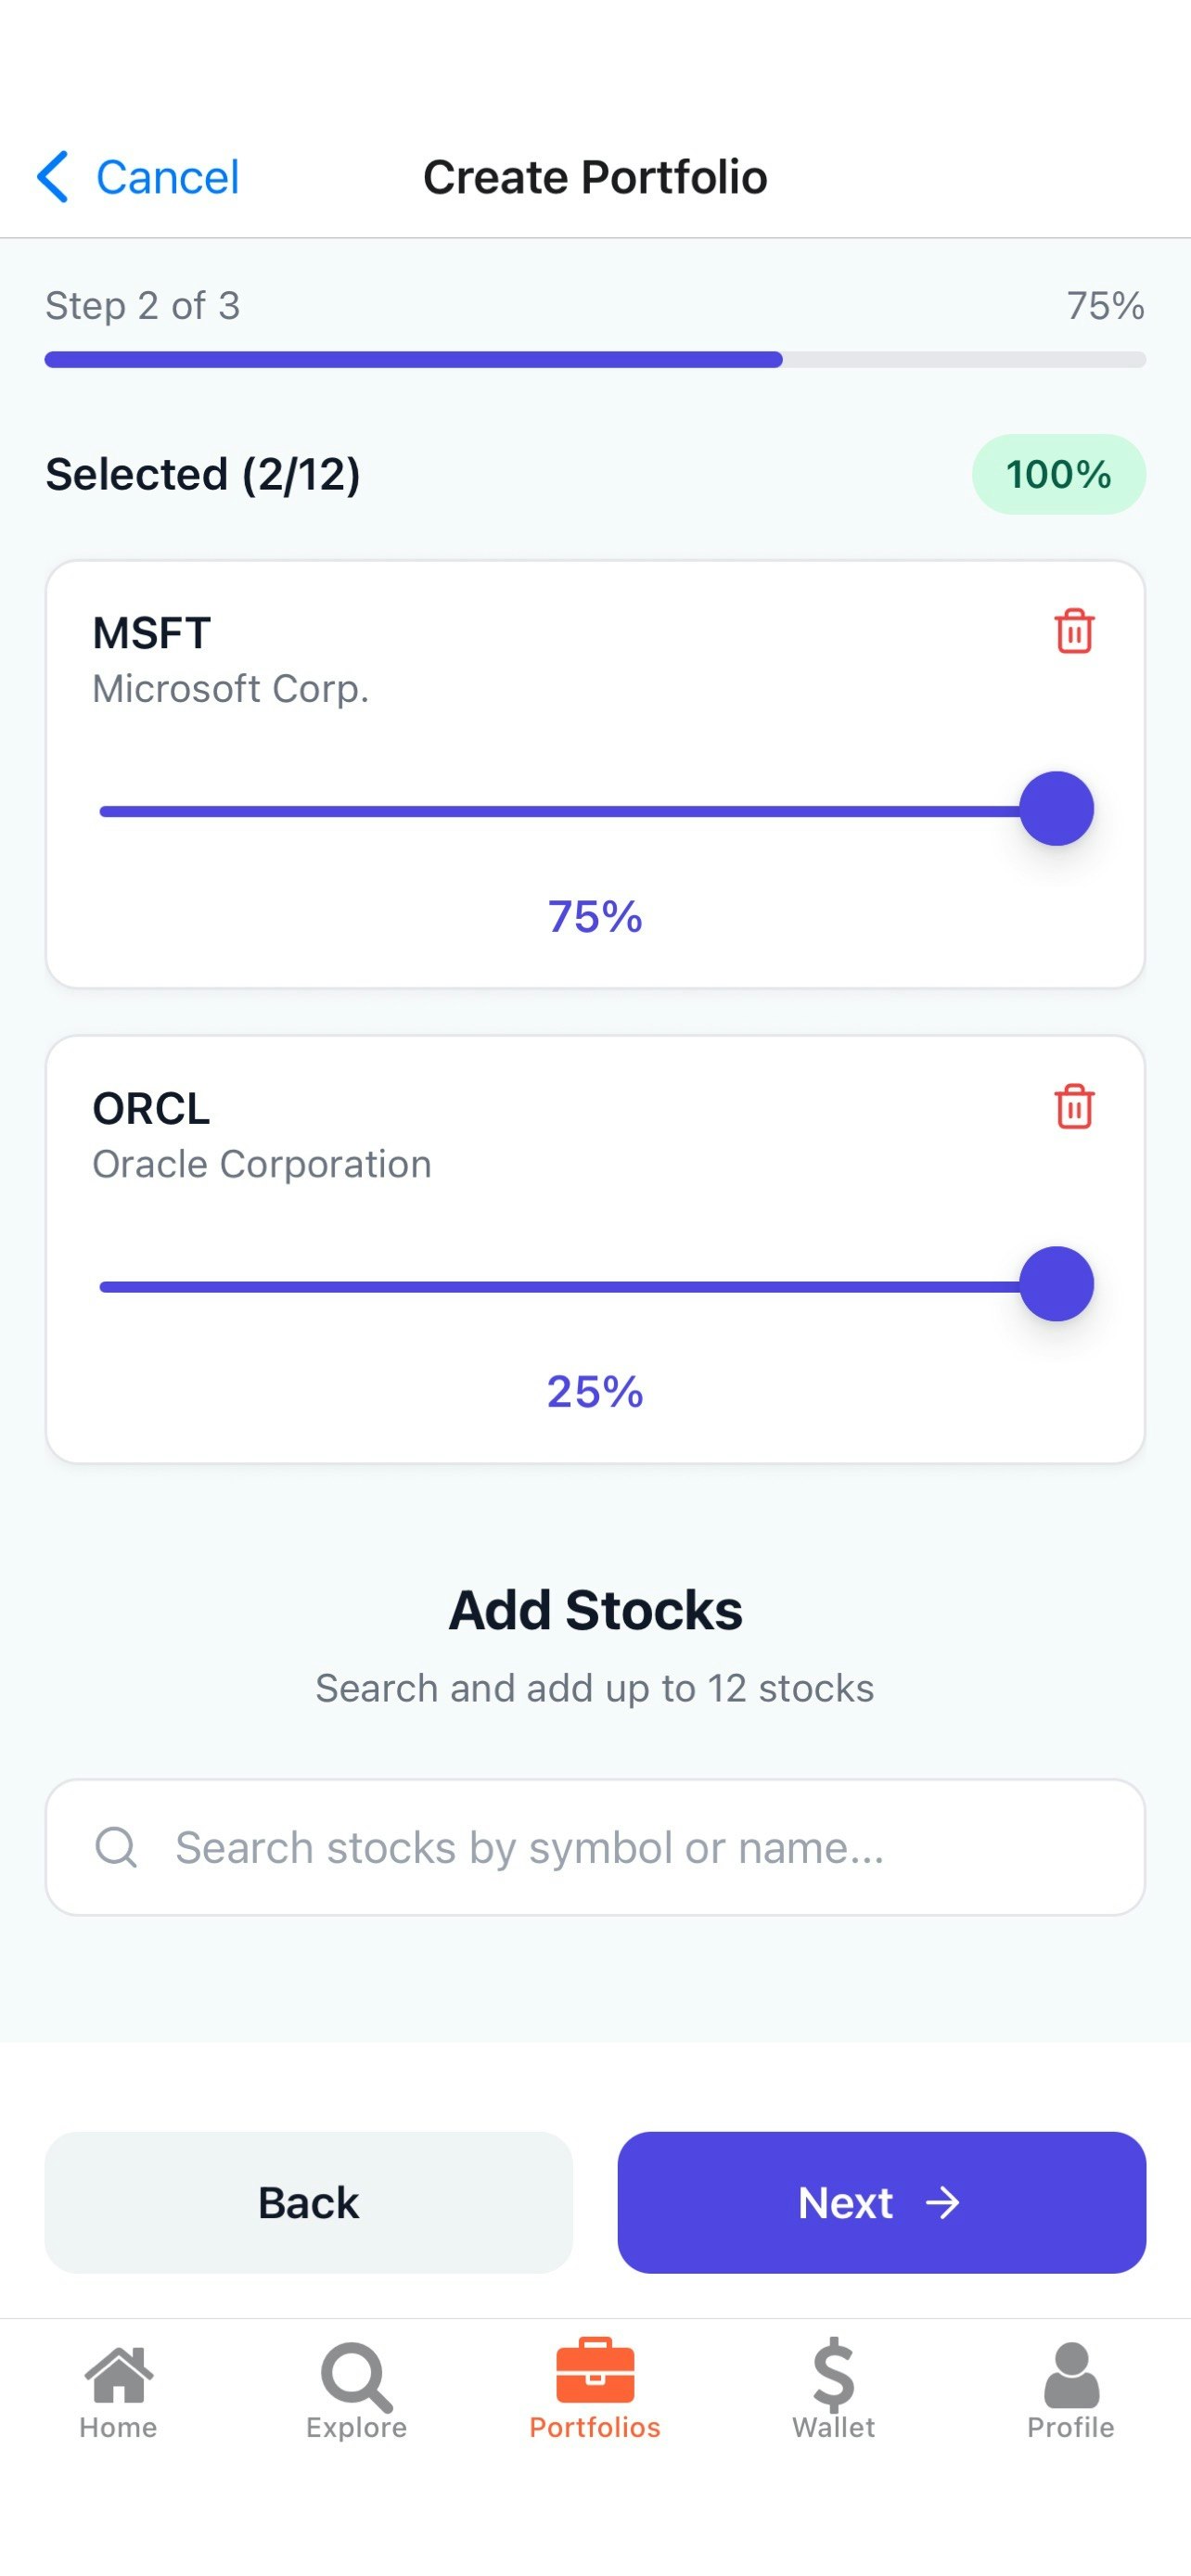This screenshot has height=2576, width=1191.
Task: Tap the Portfolios briefcase icon
Action: pyautogui.click(x=595, y=2371)
